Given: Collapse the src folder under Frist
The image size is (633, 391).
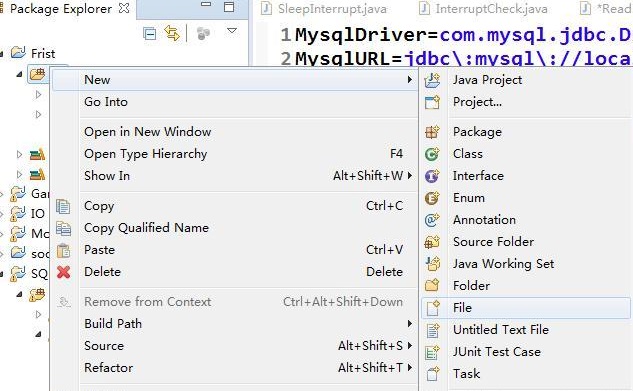Looking at the screenshot, I should coord(19,74).
